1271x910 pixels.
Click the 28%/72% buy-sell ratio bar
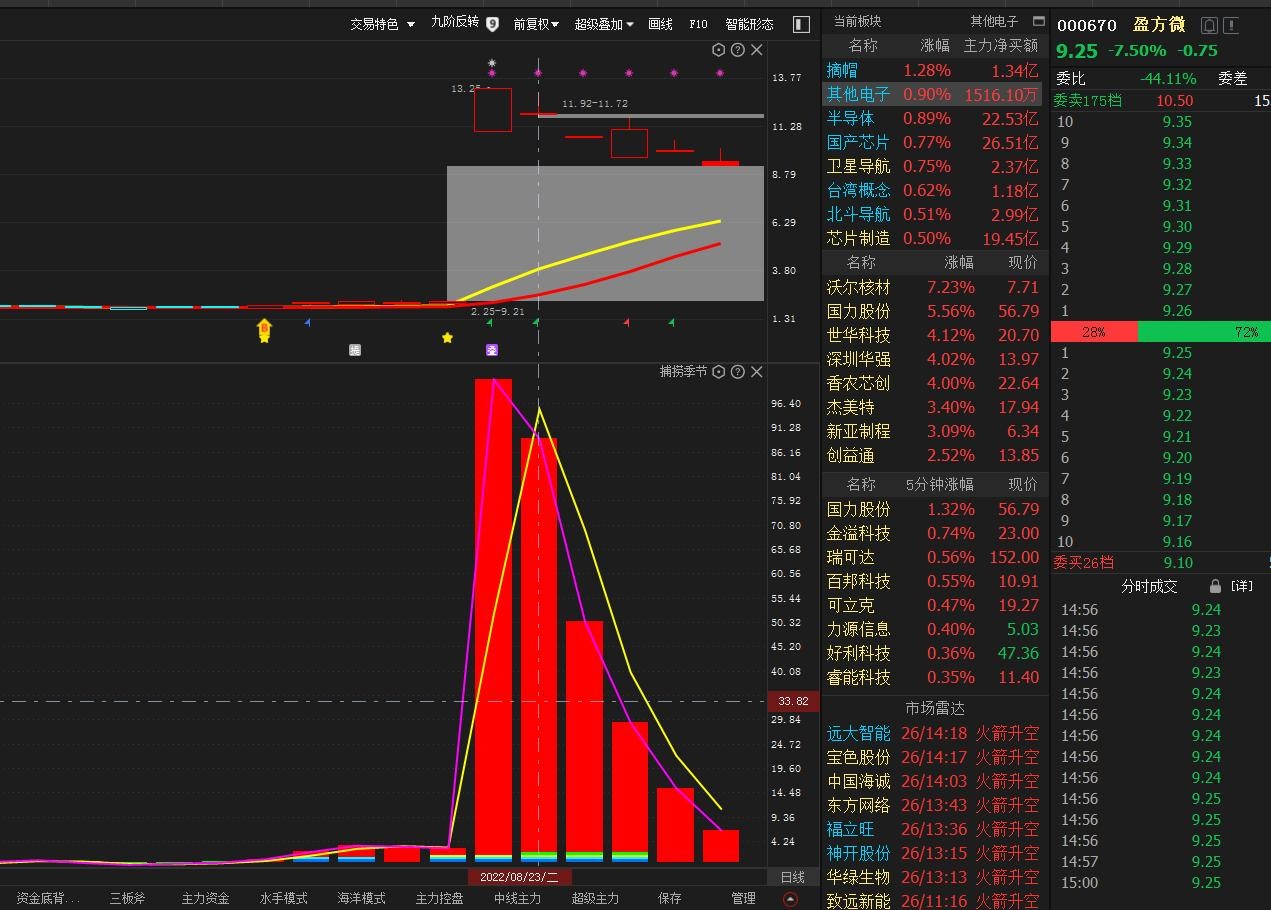(x=1160, y=332)
